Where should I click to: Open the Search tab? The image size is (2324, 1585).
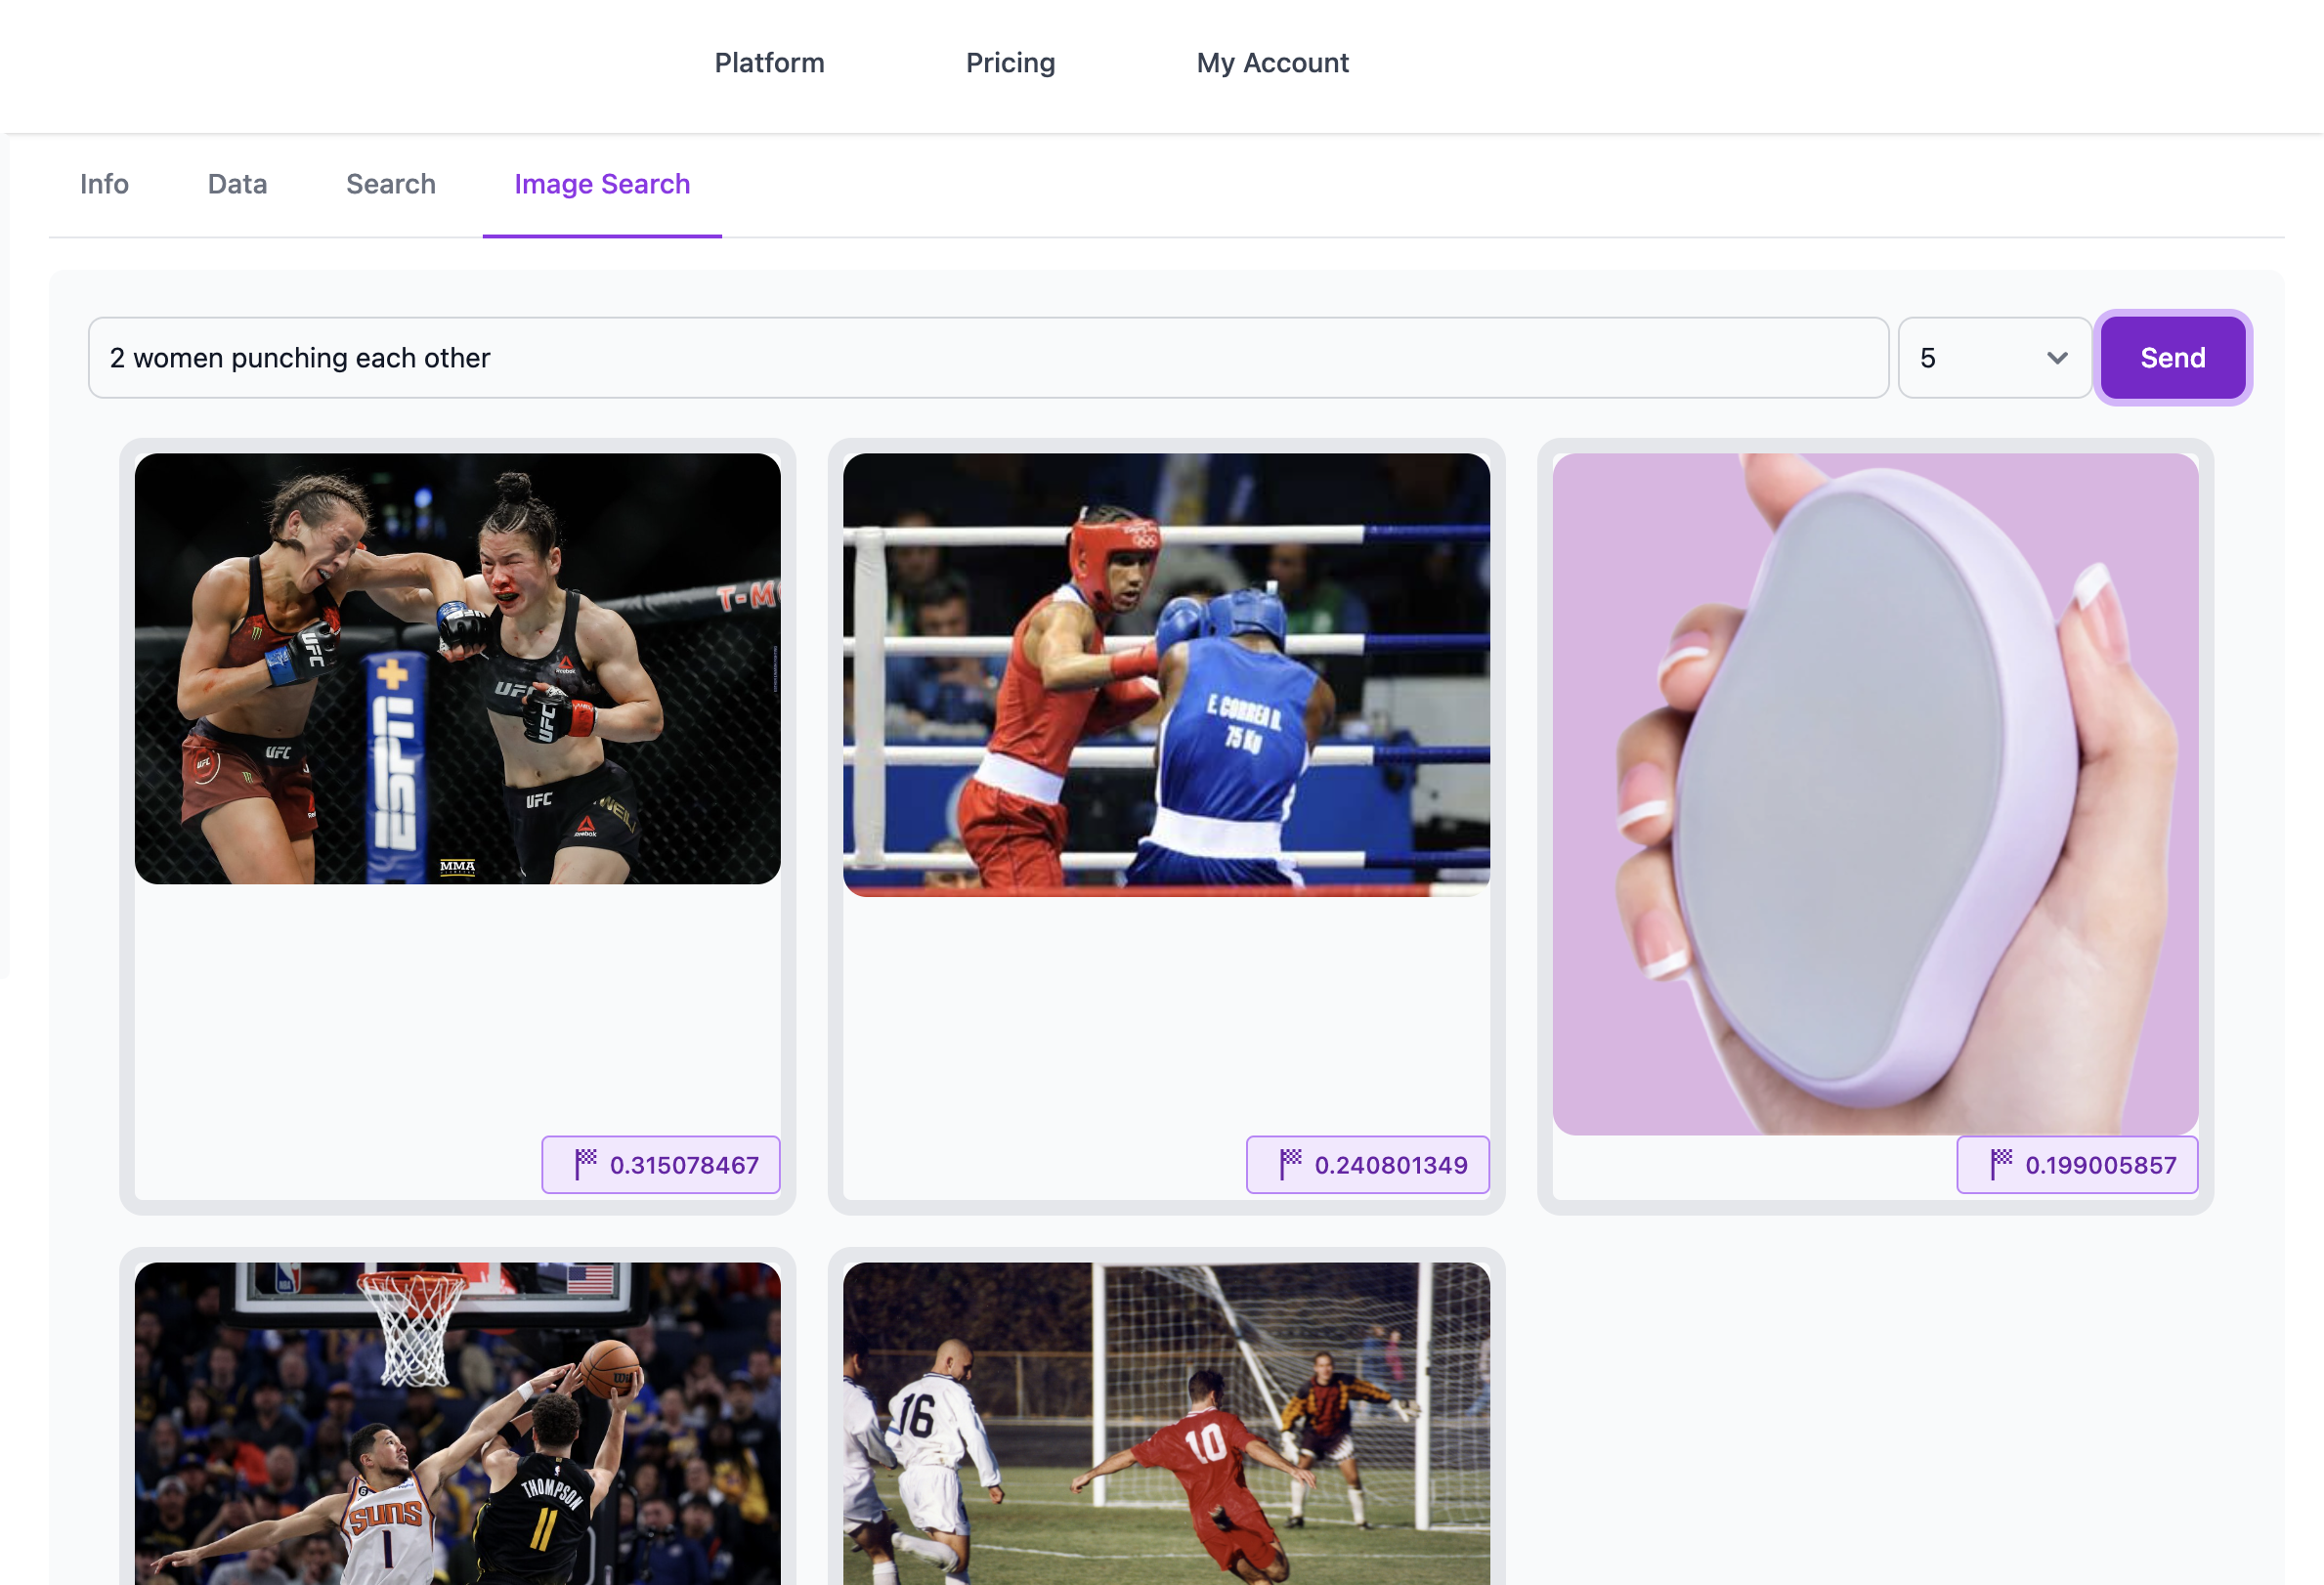pos(391,184)
